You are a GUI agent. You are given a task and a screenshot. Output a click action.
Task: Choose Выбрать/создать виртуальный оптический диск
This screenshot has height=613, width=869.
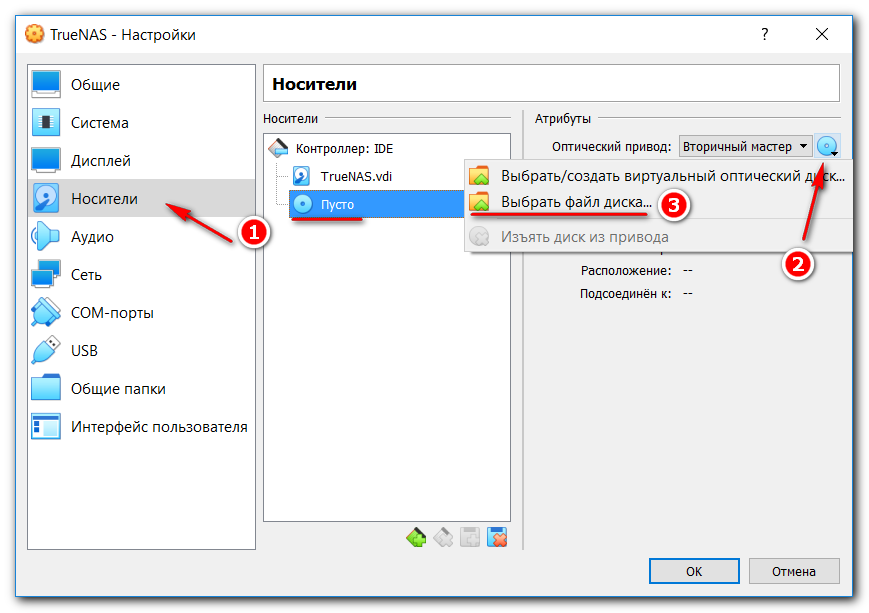point(658,176)
